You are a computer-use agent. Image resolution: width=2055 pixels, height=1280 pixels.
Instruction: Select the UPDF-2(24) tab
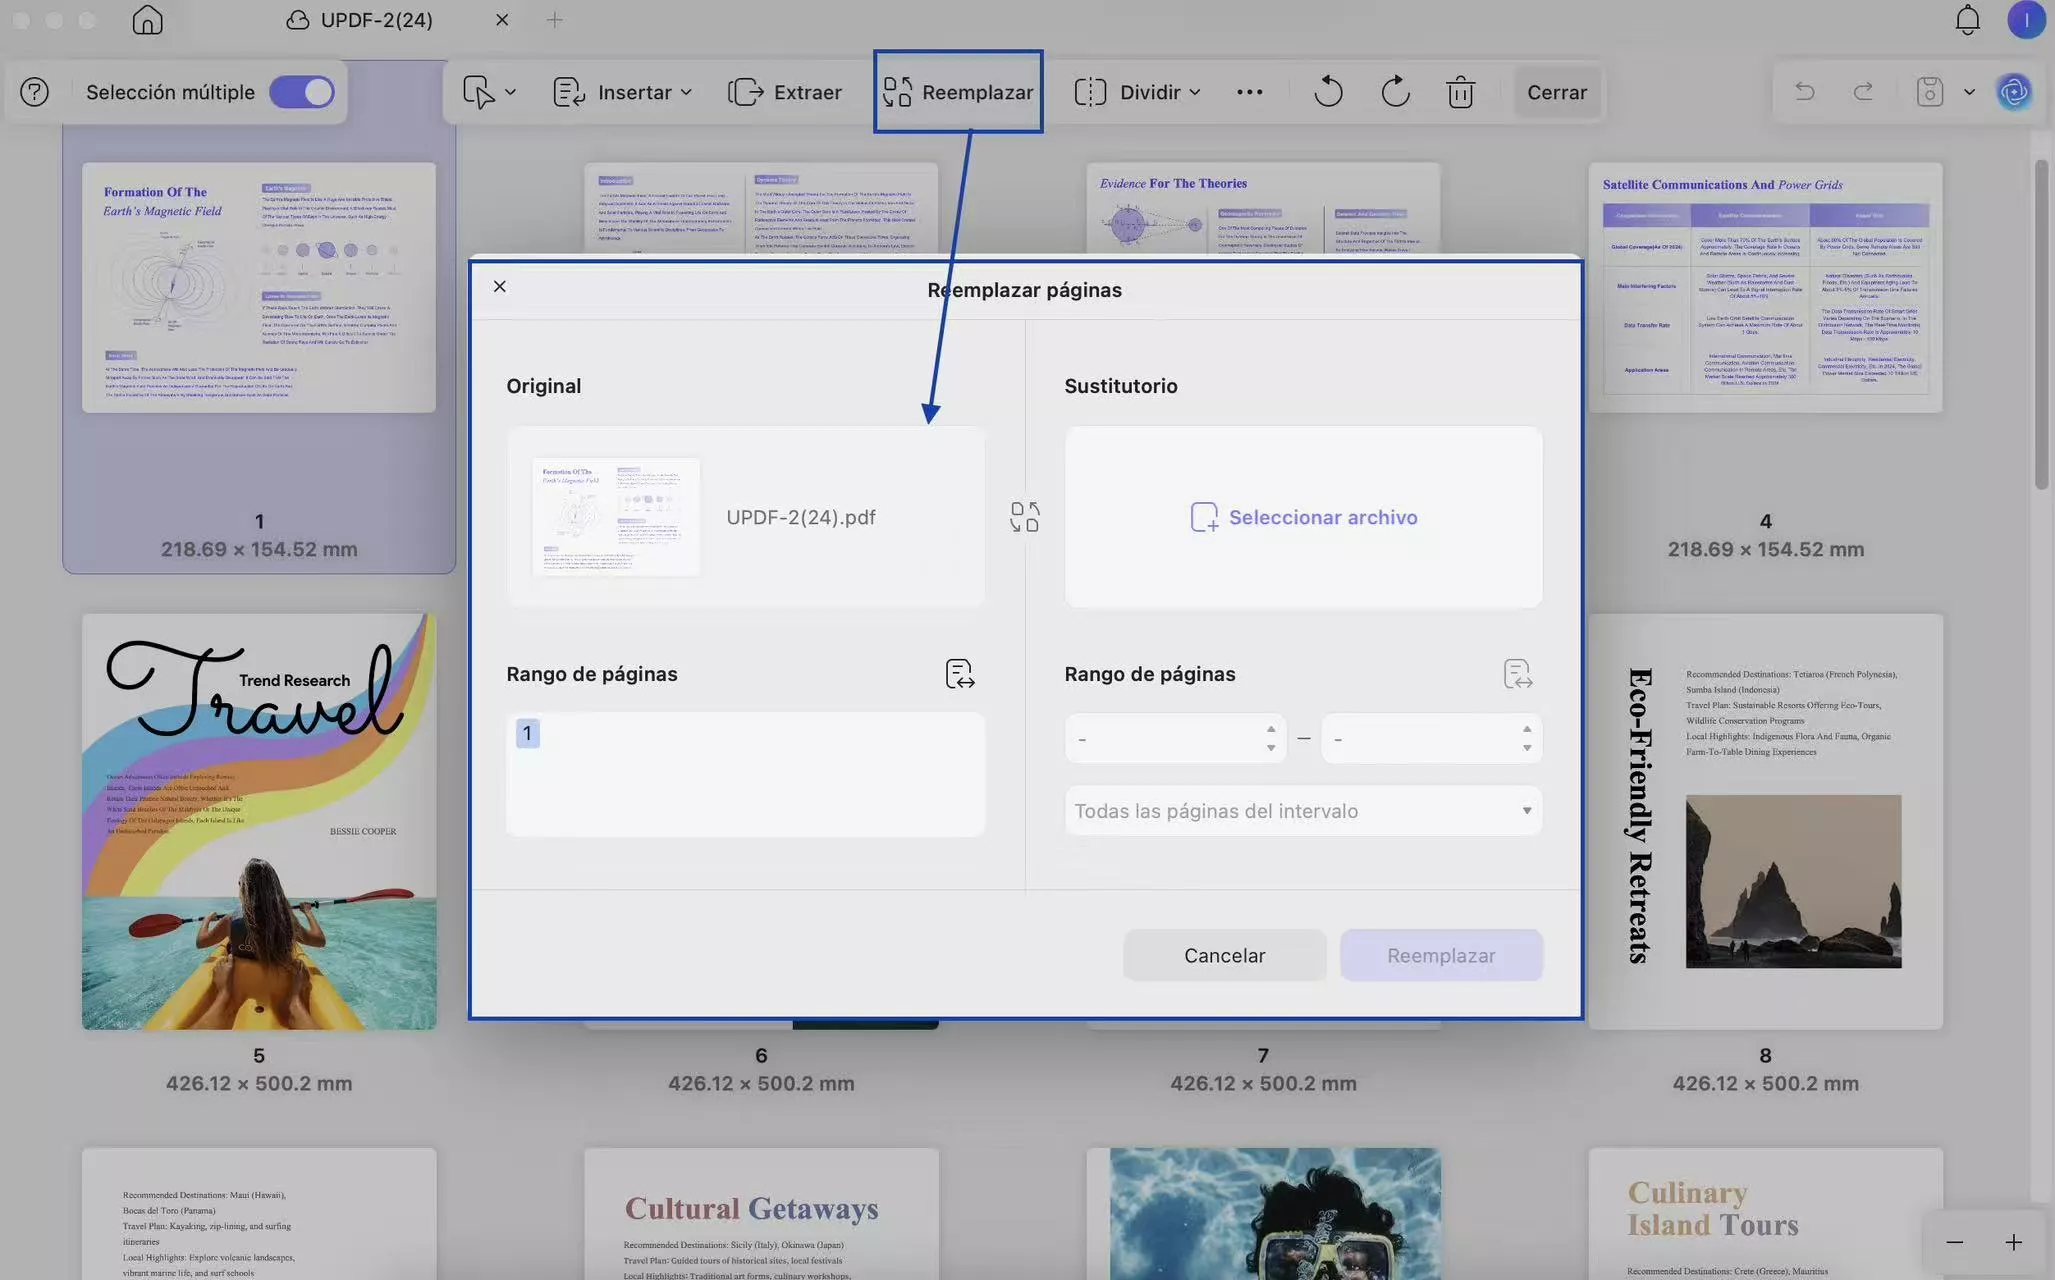click(375, 20)
